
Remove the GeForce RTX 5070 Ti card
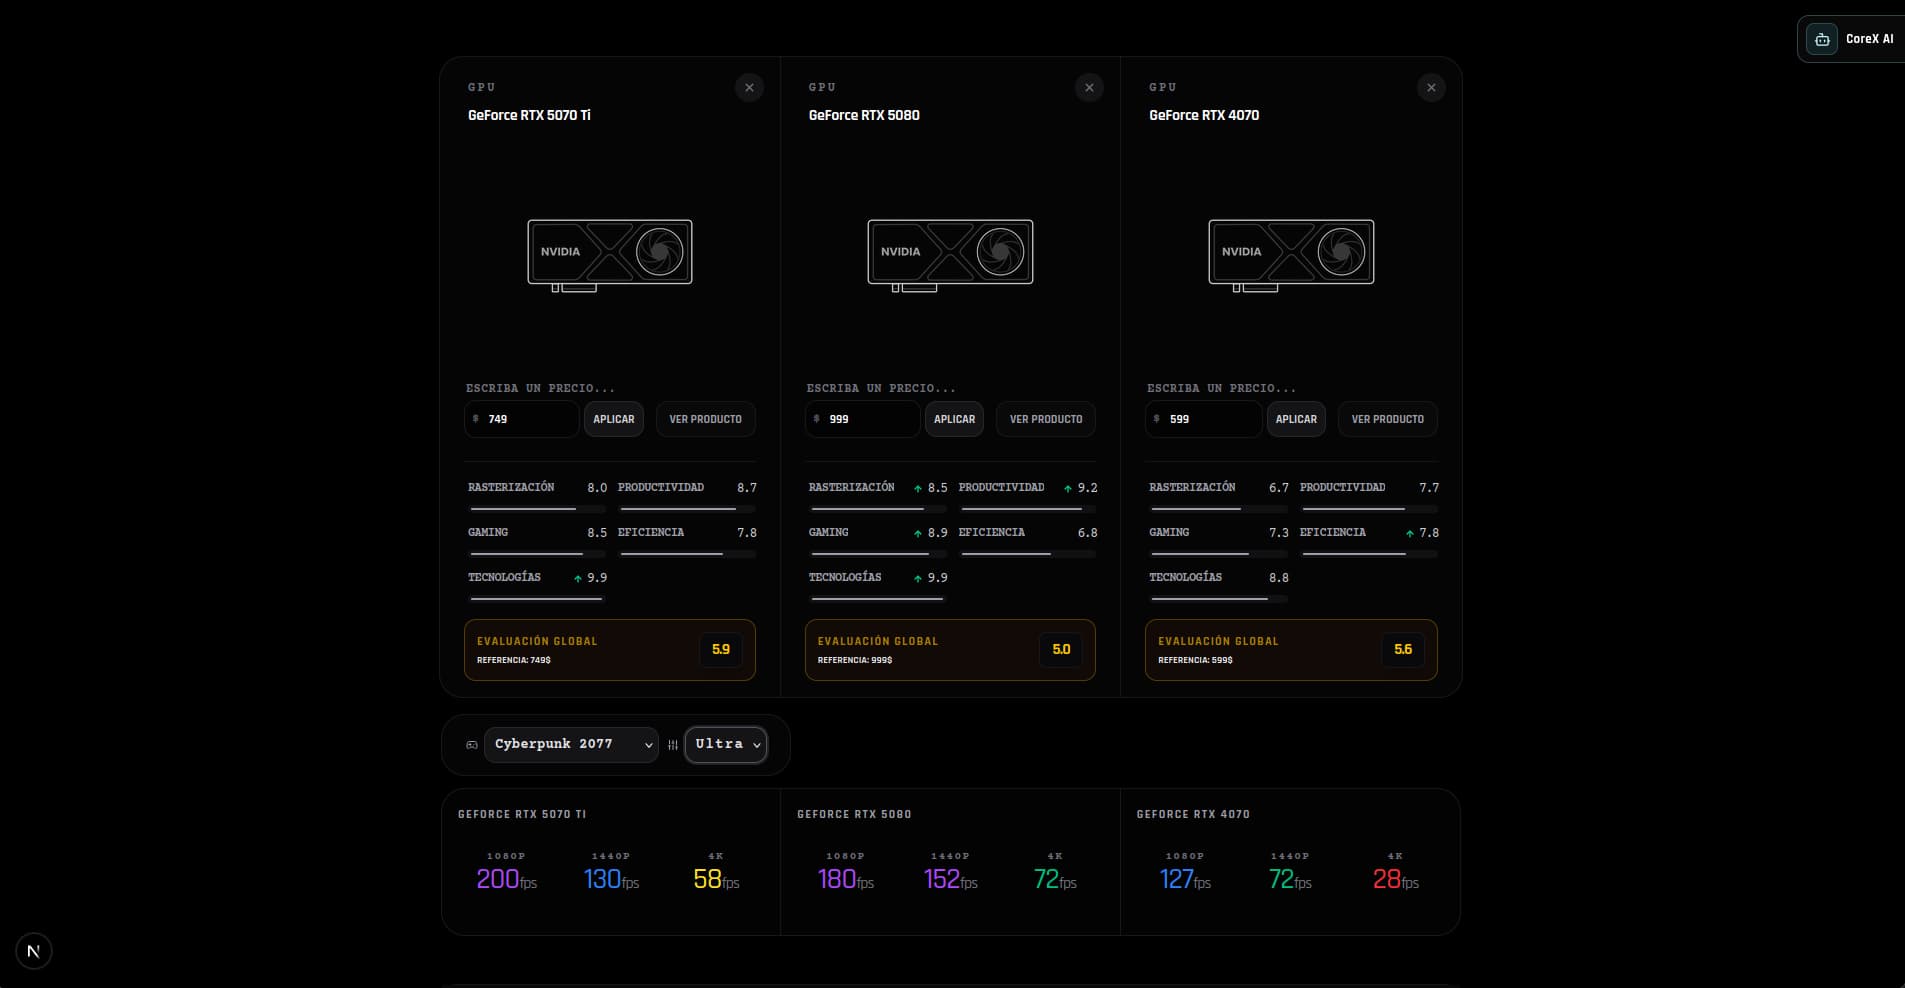749,88
